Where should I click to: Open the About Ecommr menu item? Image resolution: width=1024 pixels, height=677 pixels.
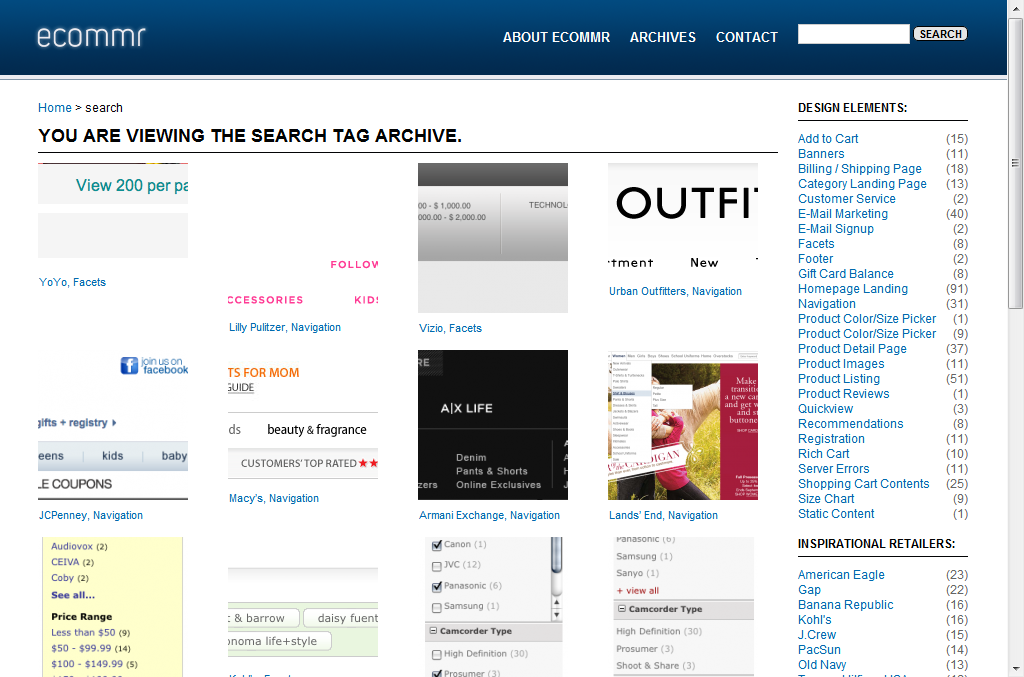coord(556,37)
